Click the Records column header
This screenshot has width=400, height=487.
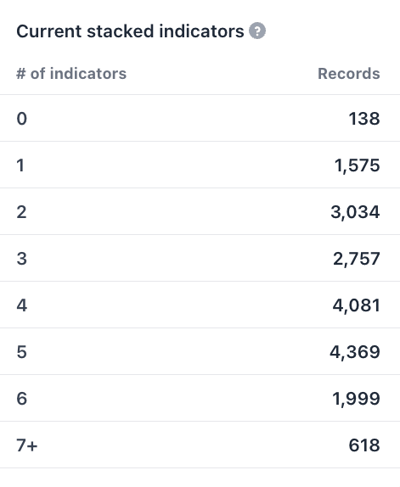pos(349,74)
